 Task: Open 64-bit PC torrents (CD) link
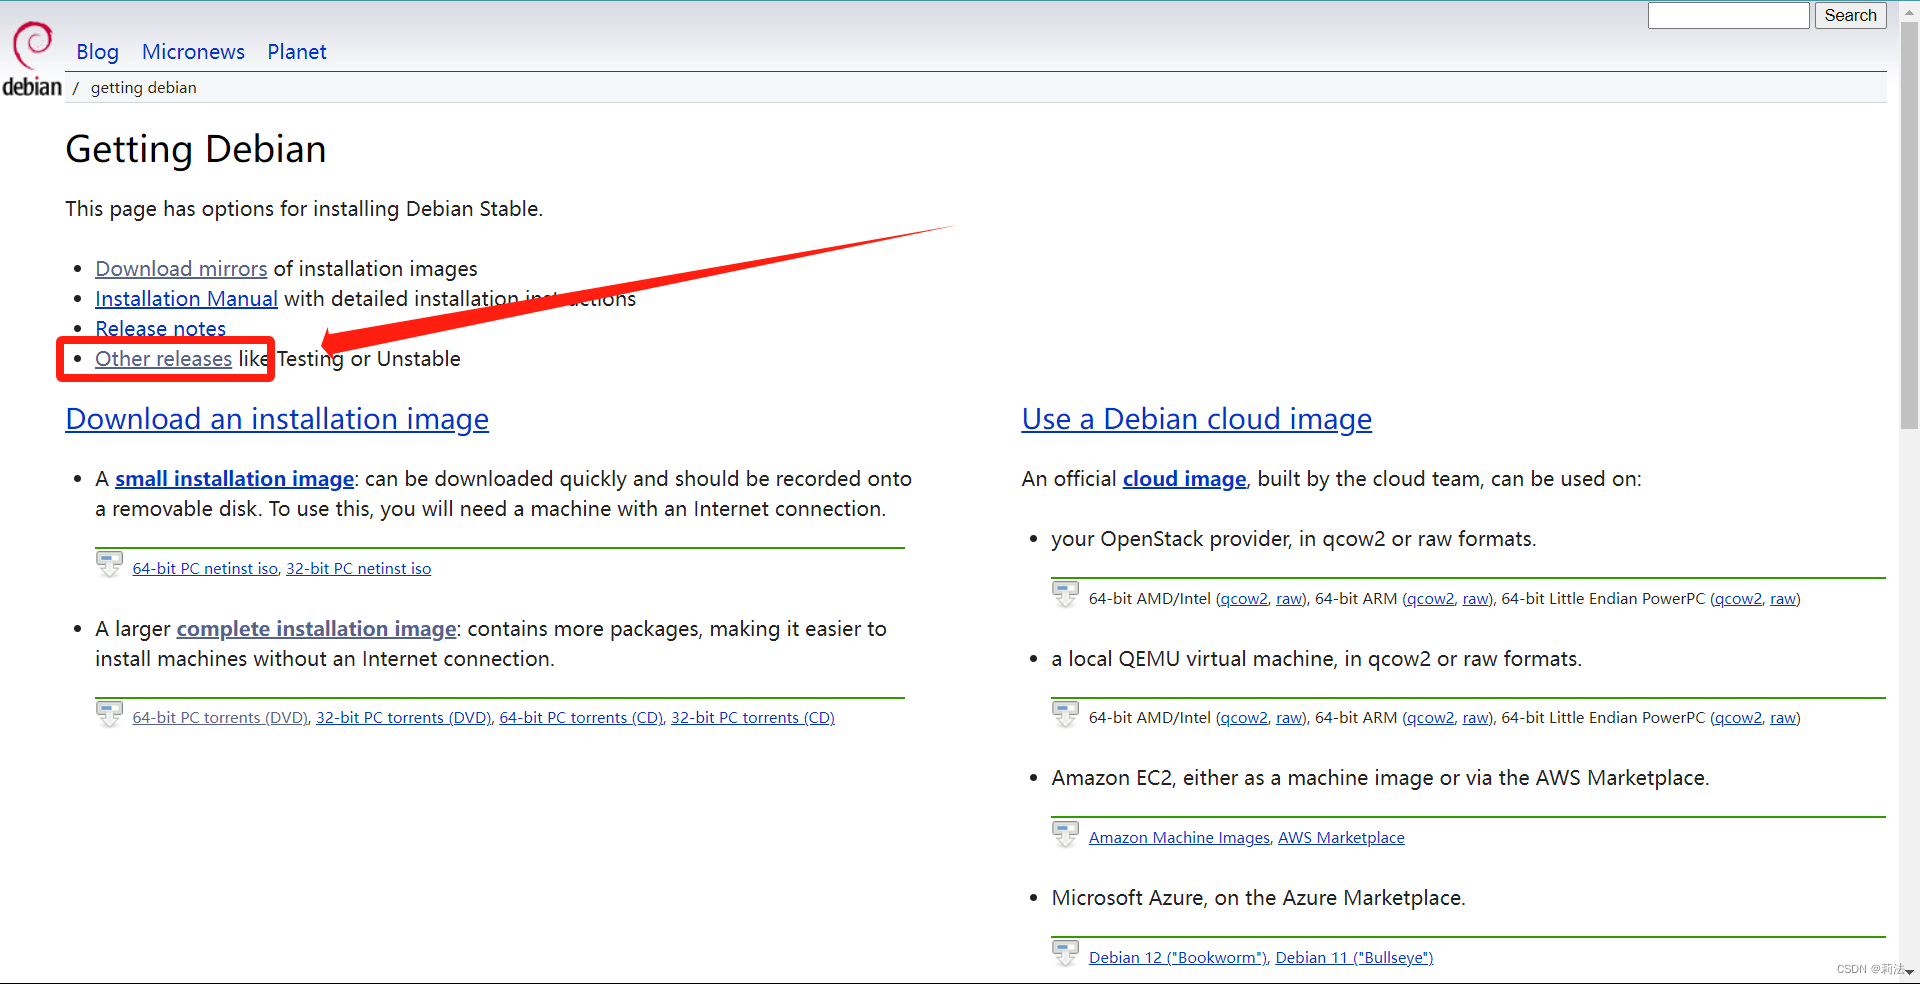coord(581,718)
